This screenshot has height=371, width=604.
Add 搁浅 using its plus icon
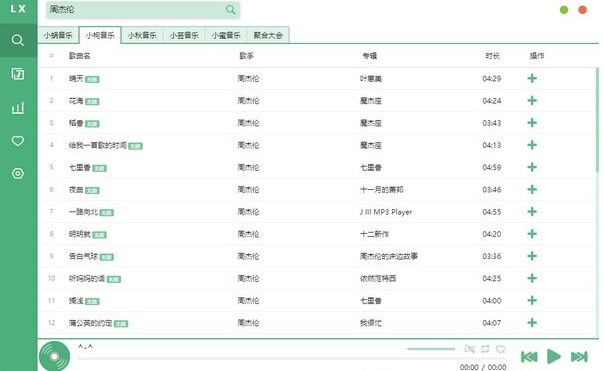click(x=532, y=300)
